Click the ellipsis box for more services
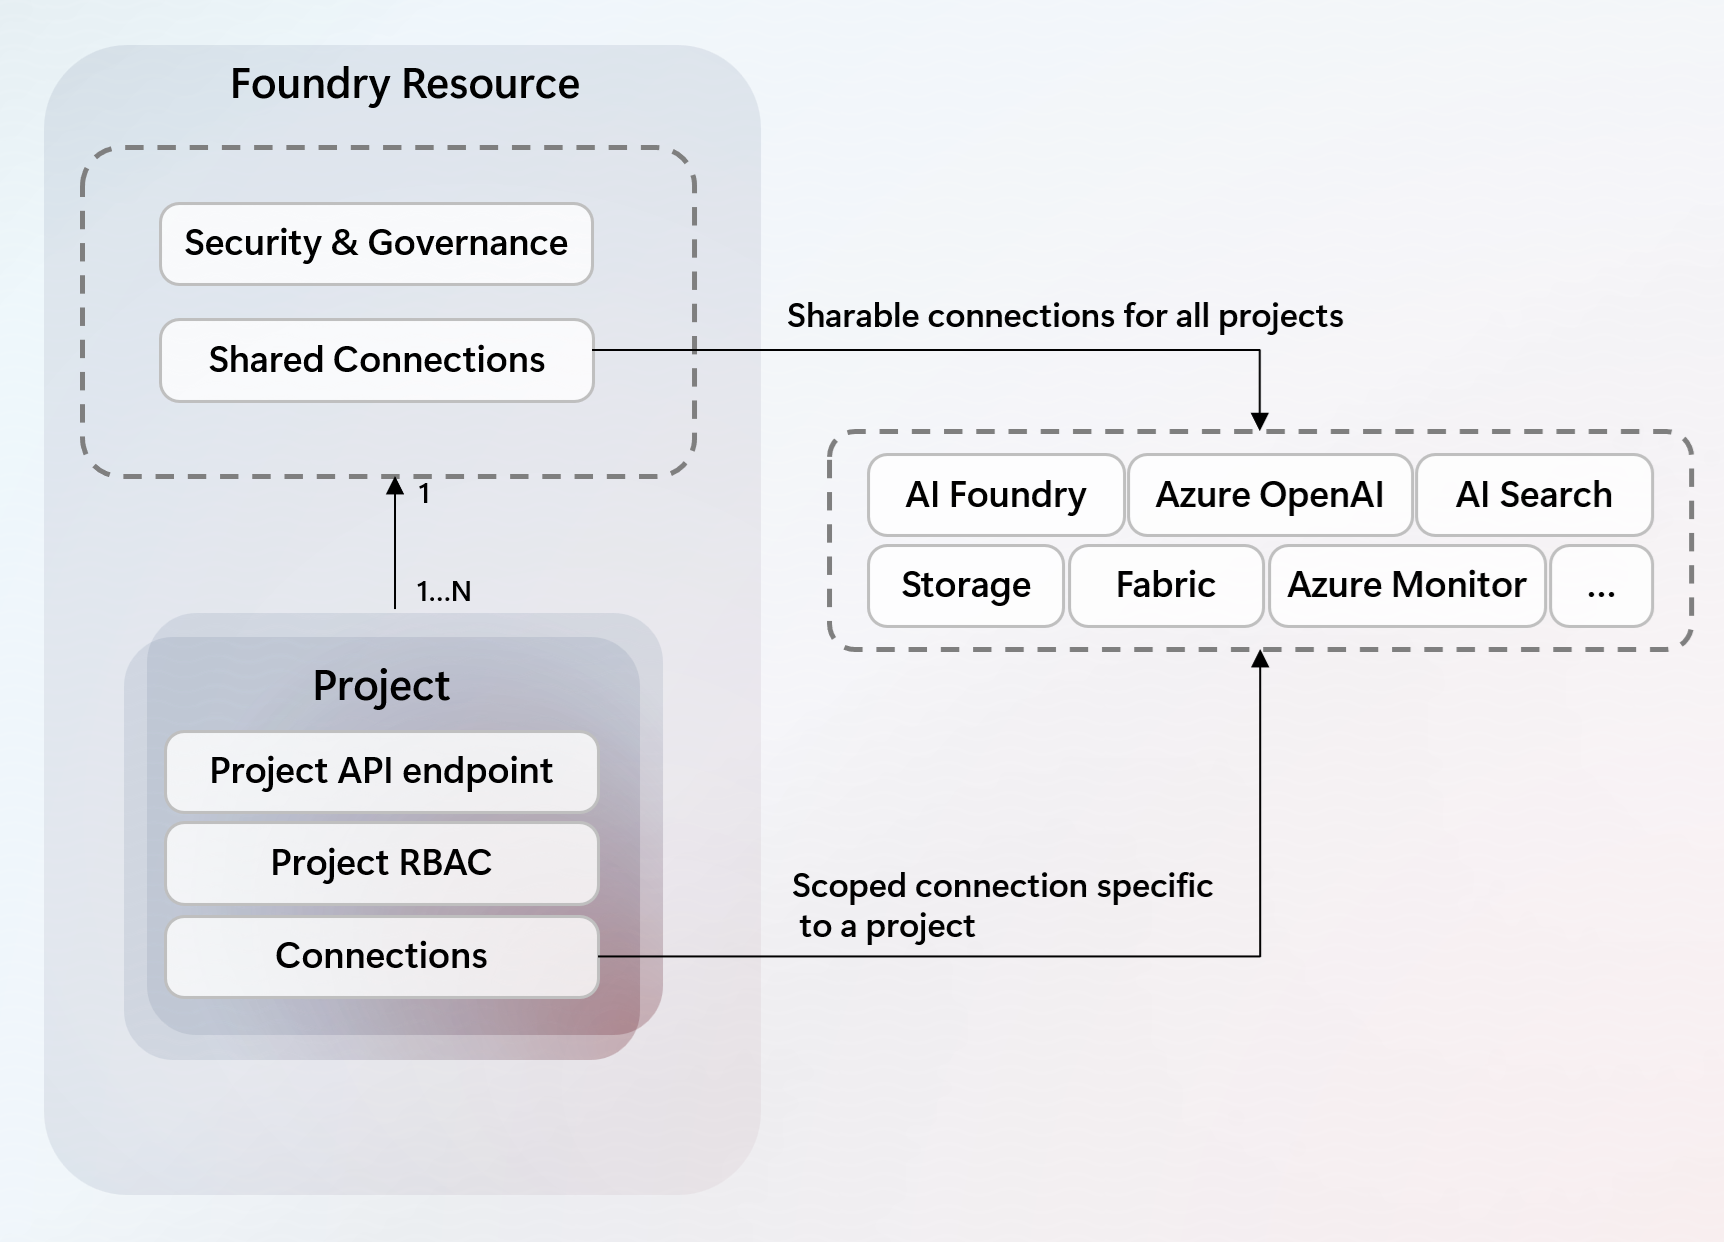 pos(1601,586)
